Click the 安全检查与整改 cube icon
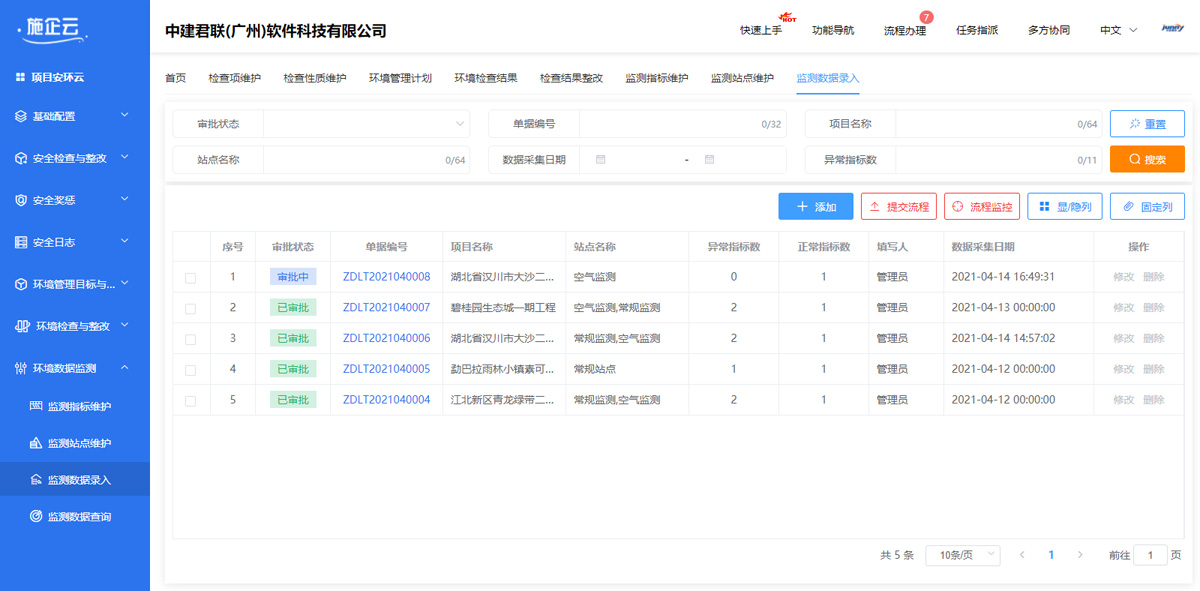 click(21, 158)
